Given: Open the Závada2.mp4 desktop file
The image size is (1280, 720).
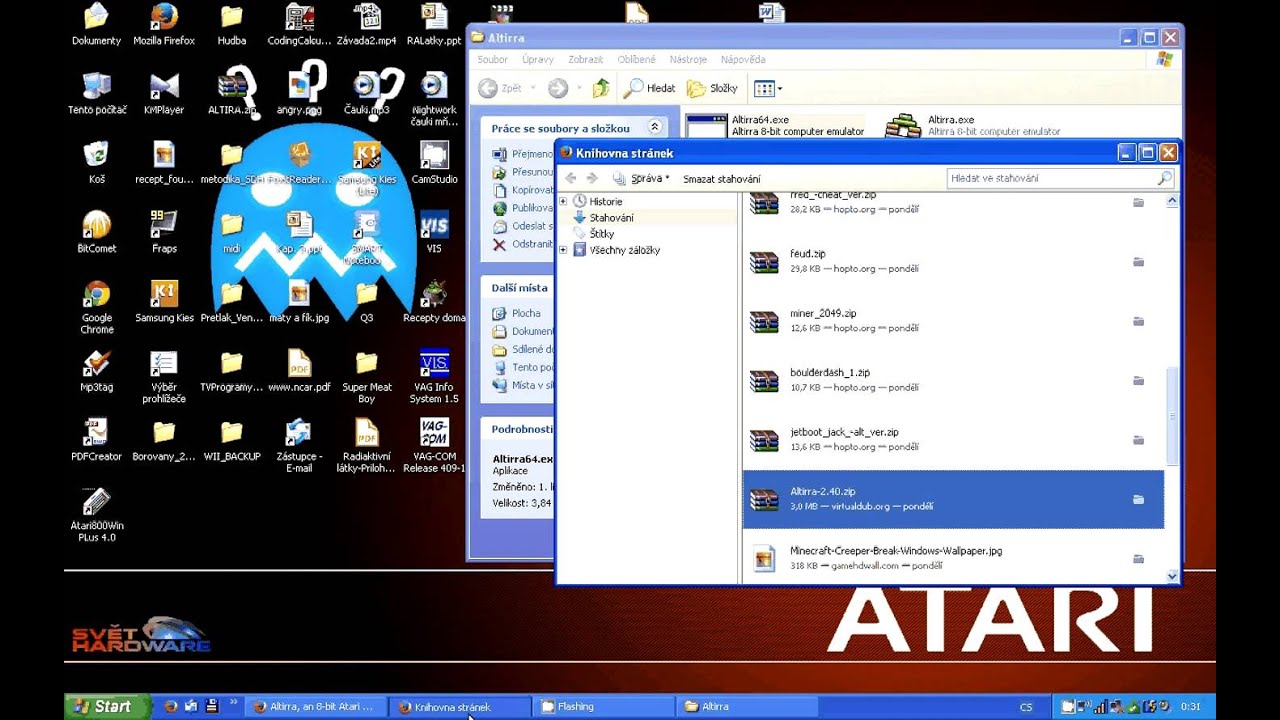Looking at the screenshot, I should (x=367, y=25).
